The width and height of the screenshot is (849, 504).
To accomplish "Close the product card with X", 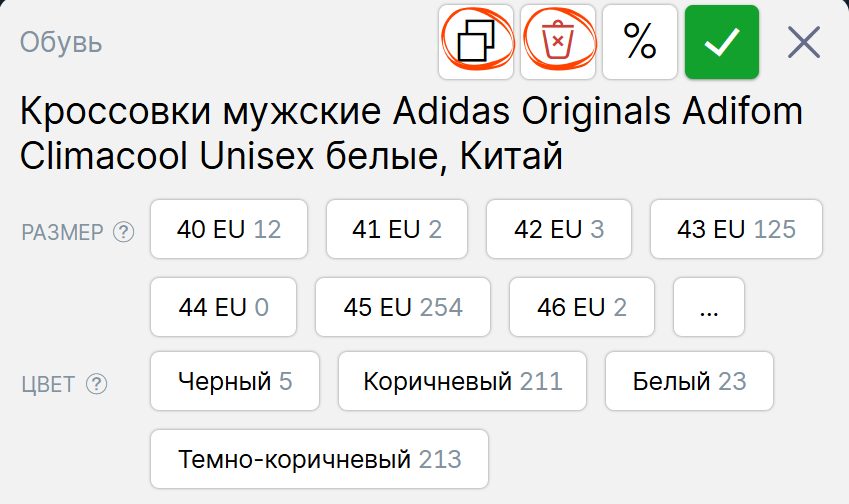I will click(x=803, y=42).
